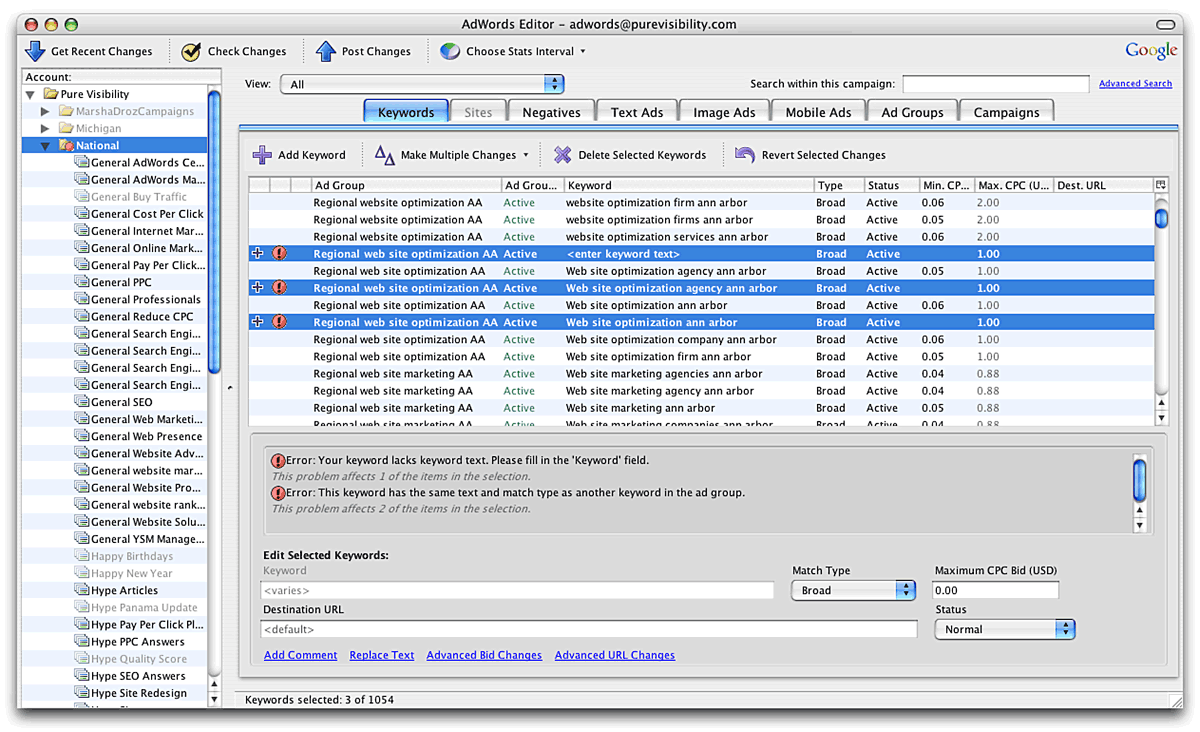Click the column chooser icon in table header
Viewport: 1200px width, 732px height.
point(1160,185)
